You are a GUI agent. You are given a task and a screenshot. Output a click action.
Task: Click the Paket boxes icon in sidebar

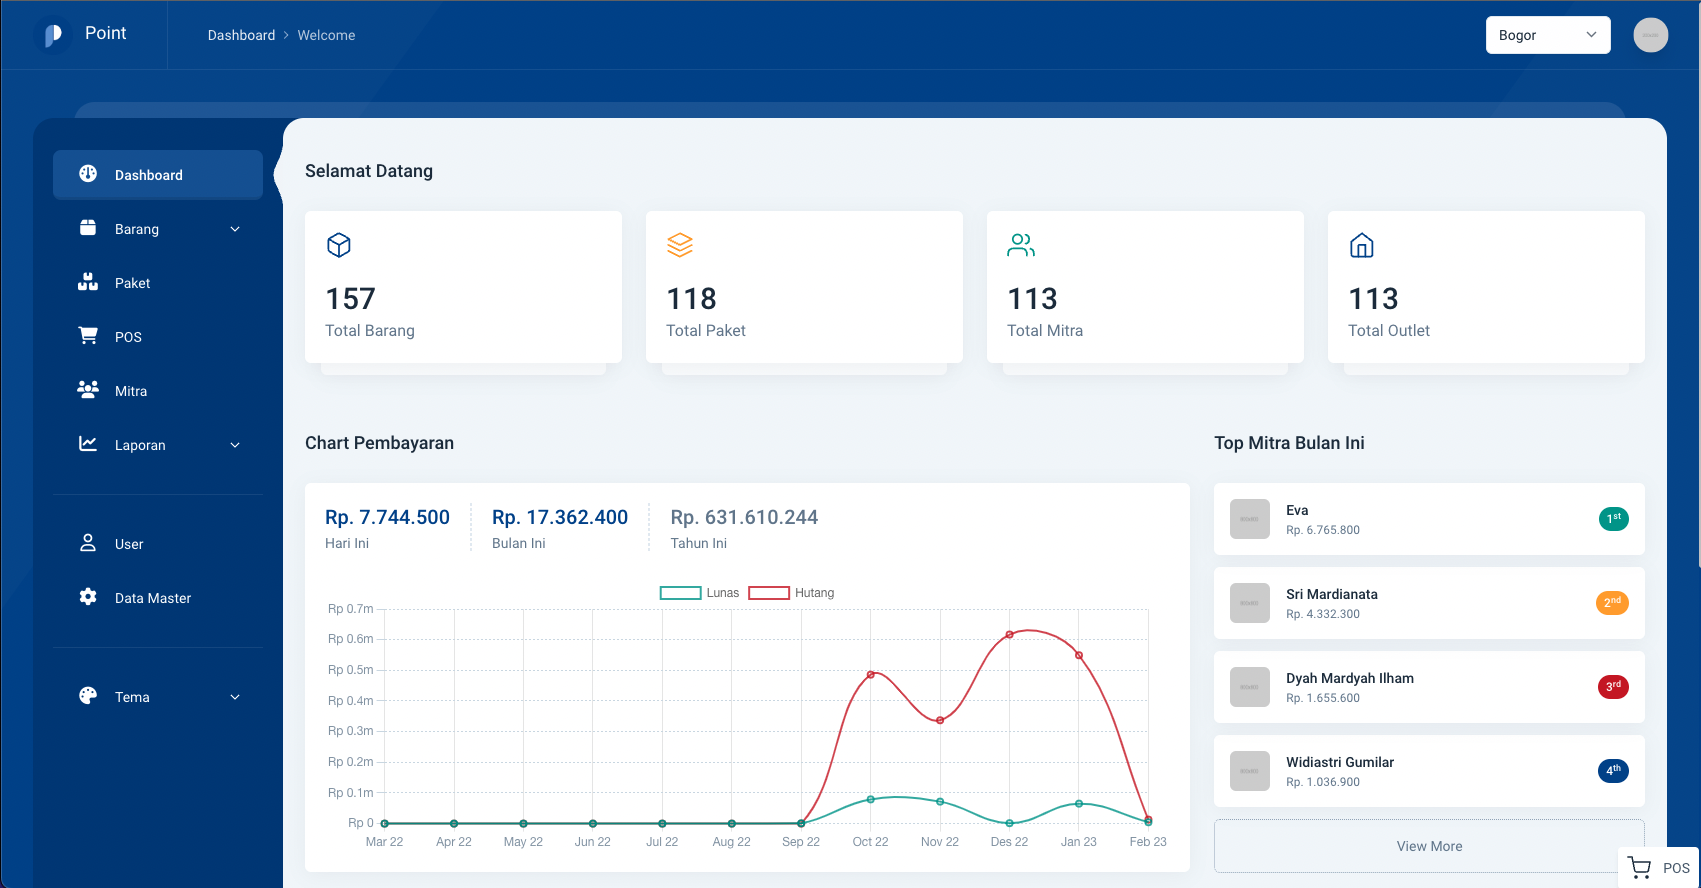pyautogui.click(x=88, y=282)
